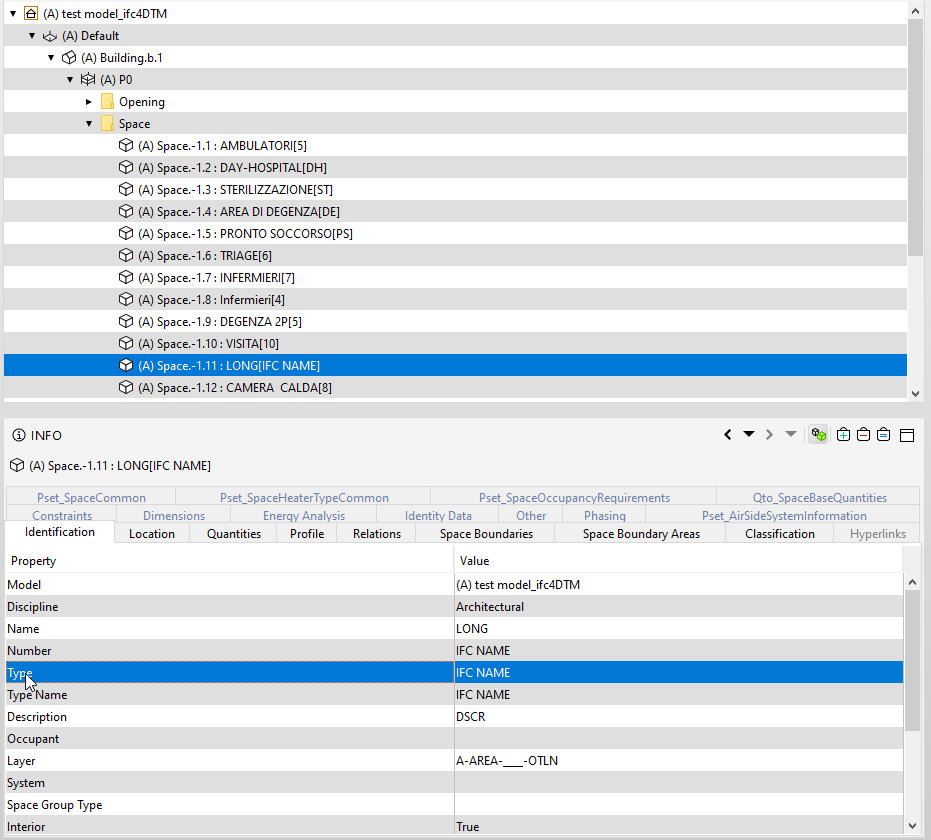The image size is (931, 840).
Task: Click the cube icon of Space.-1.8 Infermieri
Action: (x=126, y=299)
